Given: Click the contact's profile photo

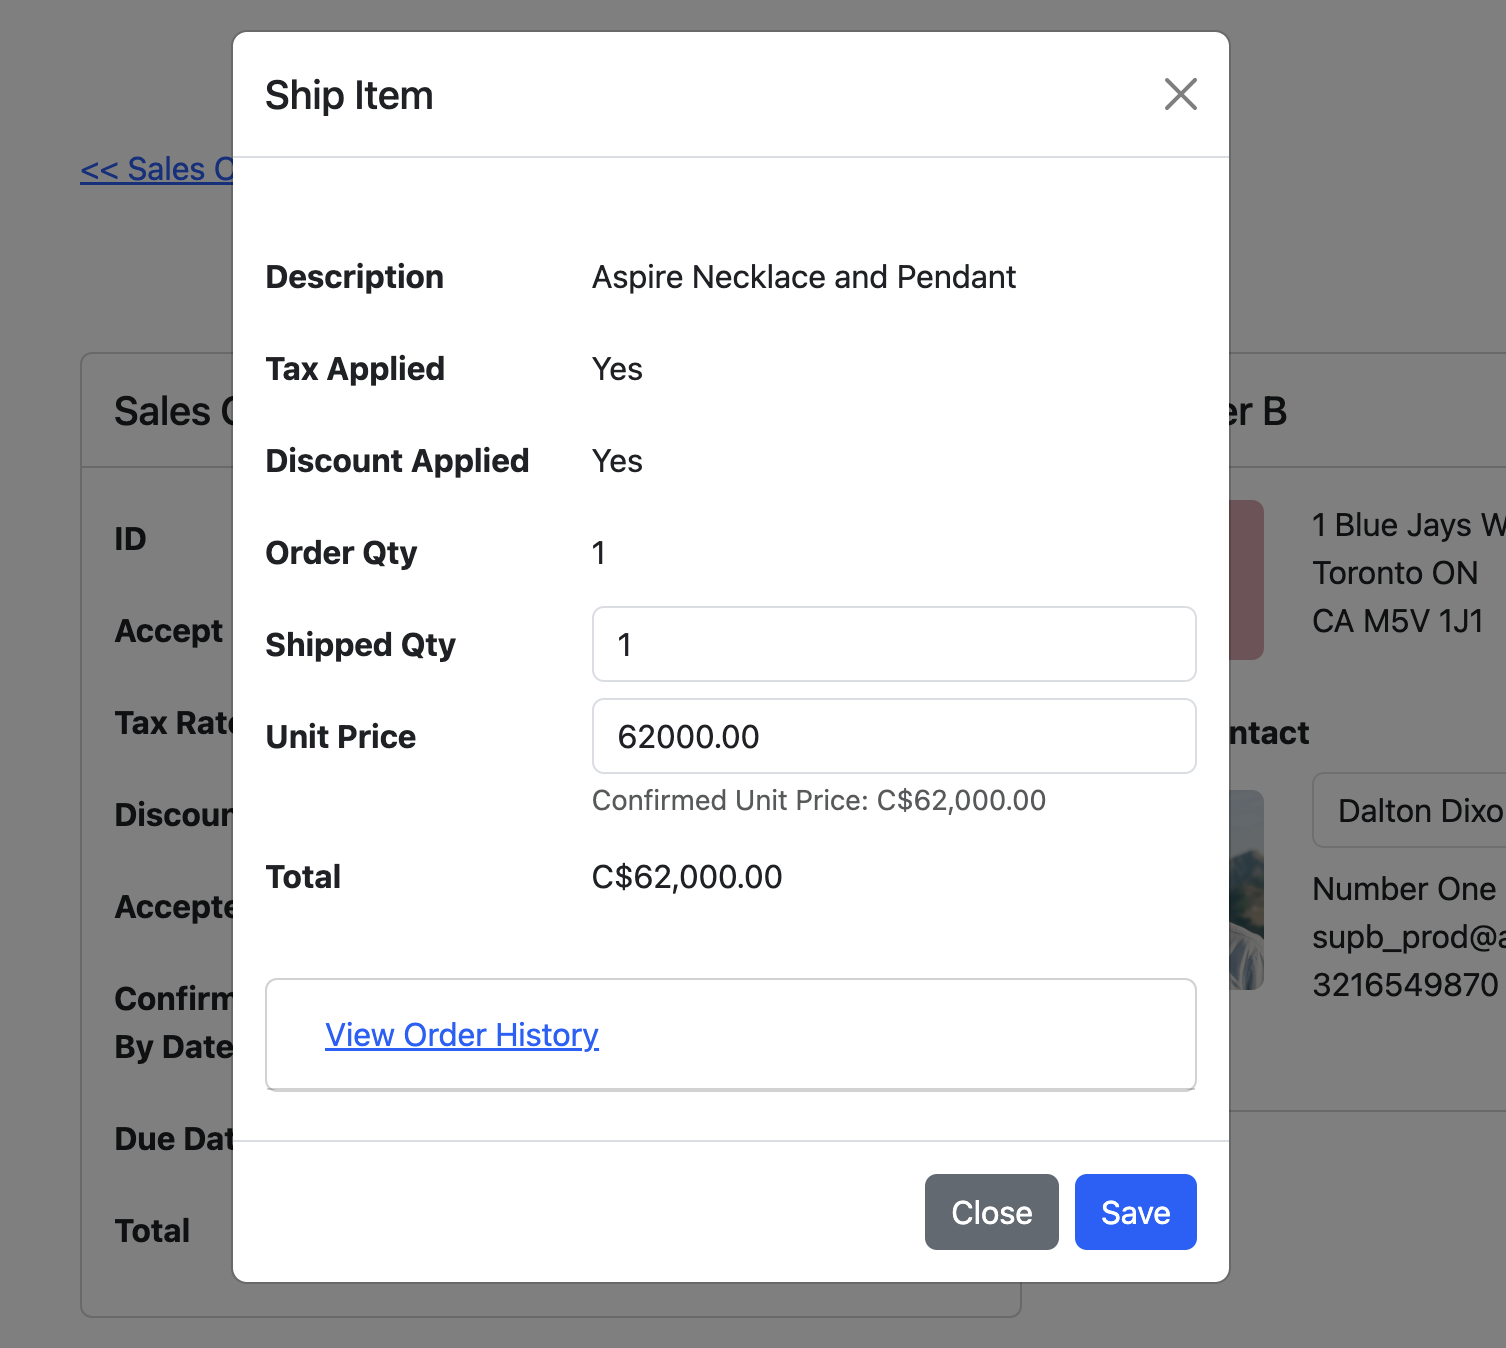Looking at the screenshot, I should coord(1247,890).
